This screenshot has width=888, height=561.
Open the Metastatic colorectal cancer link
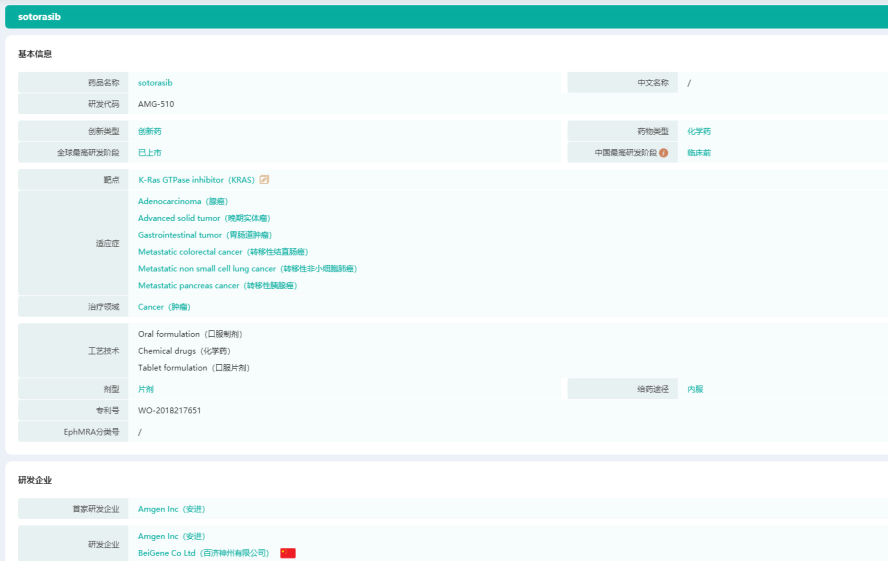click(x=223, y=252)
